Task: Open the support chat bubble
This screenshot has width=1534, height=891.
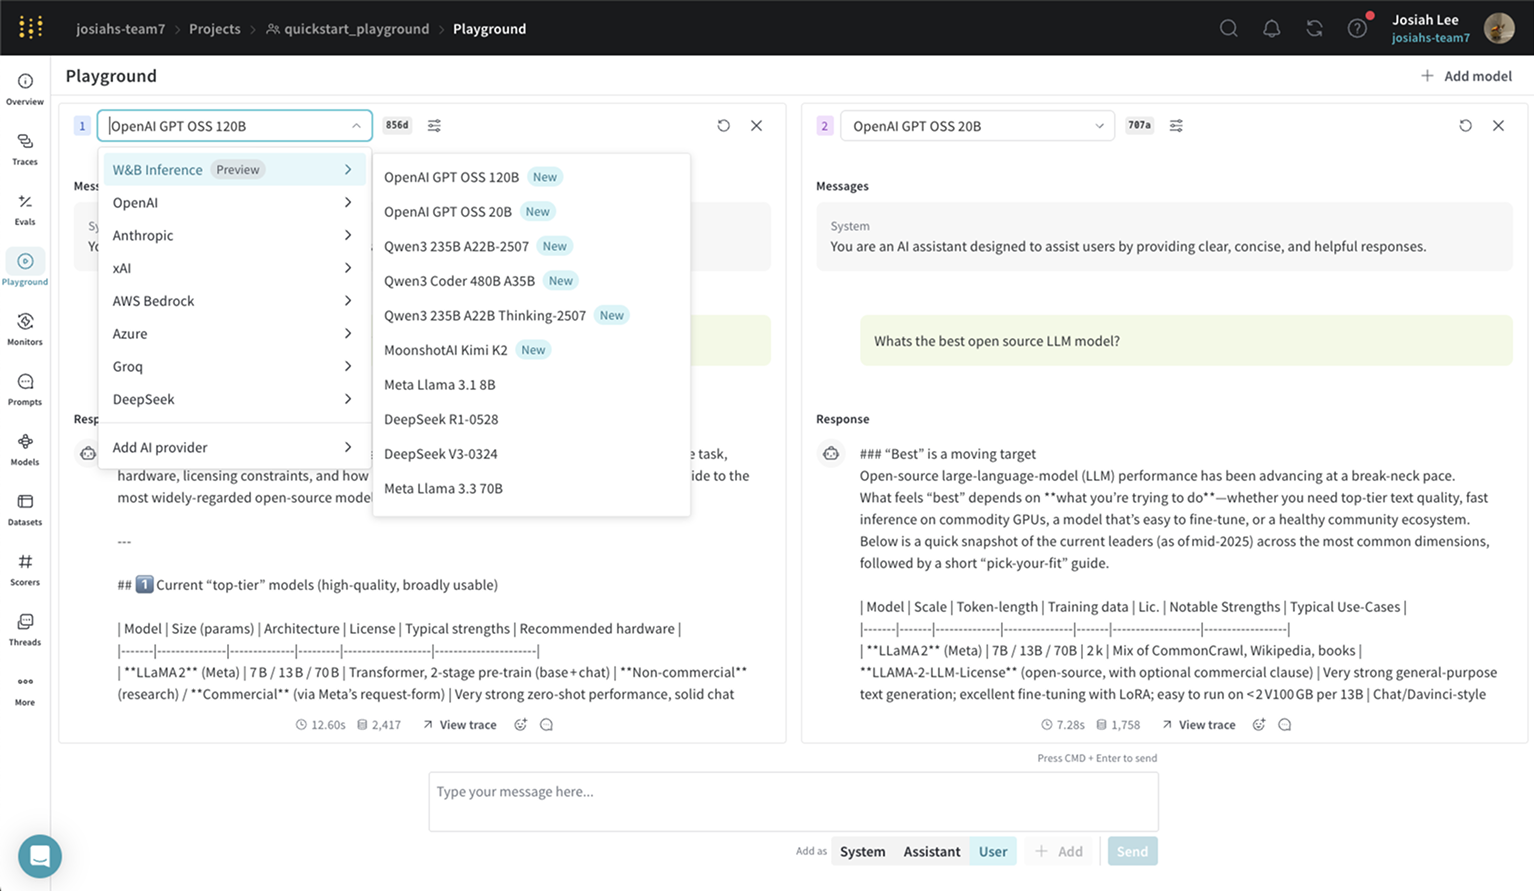Action: point(40,856)
